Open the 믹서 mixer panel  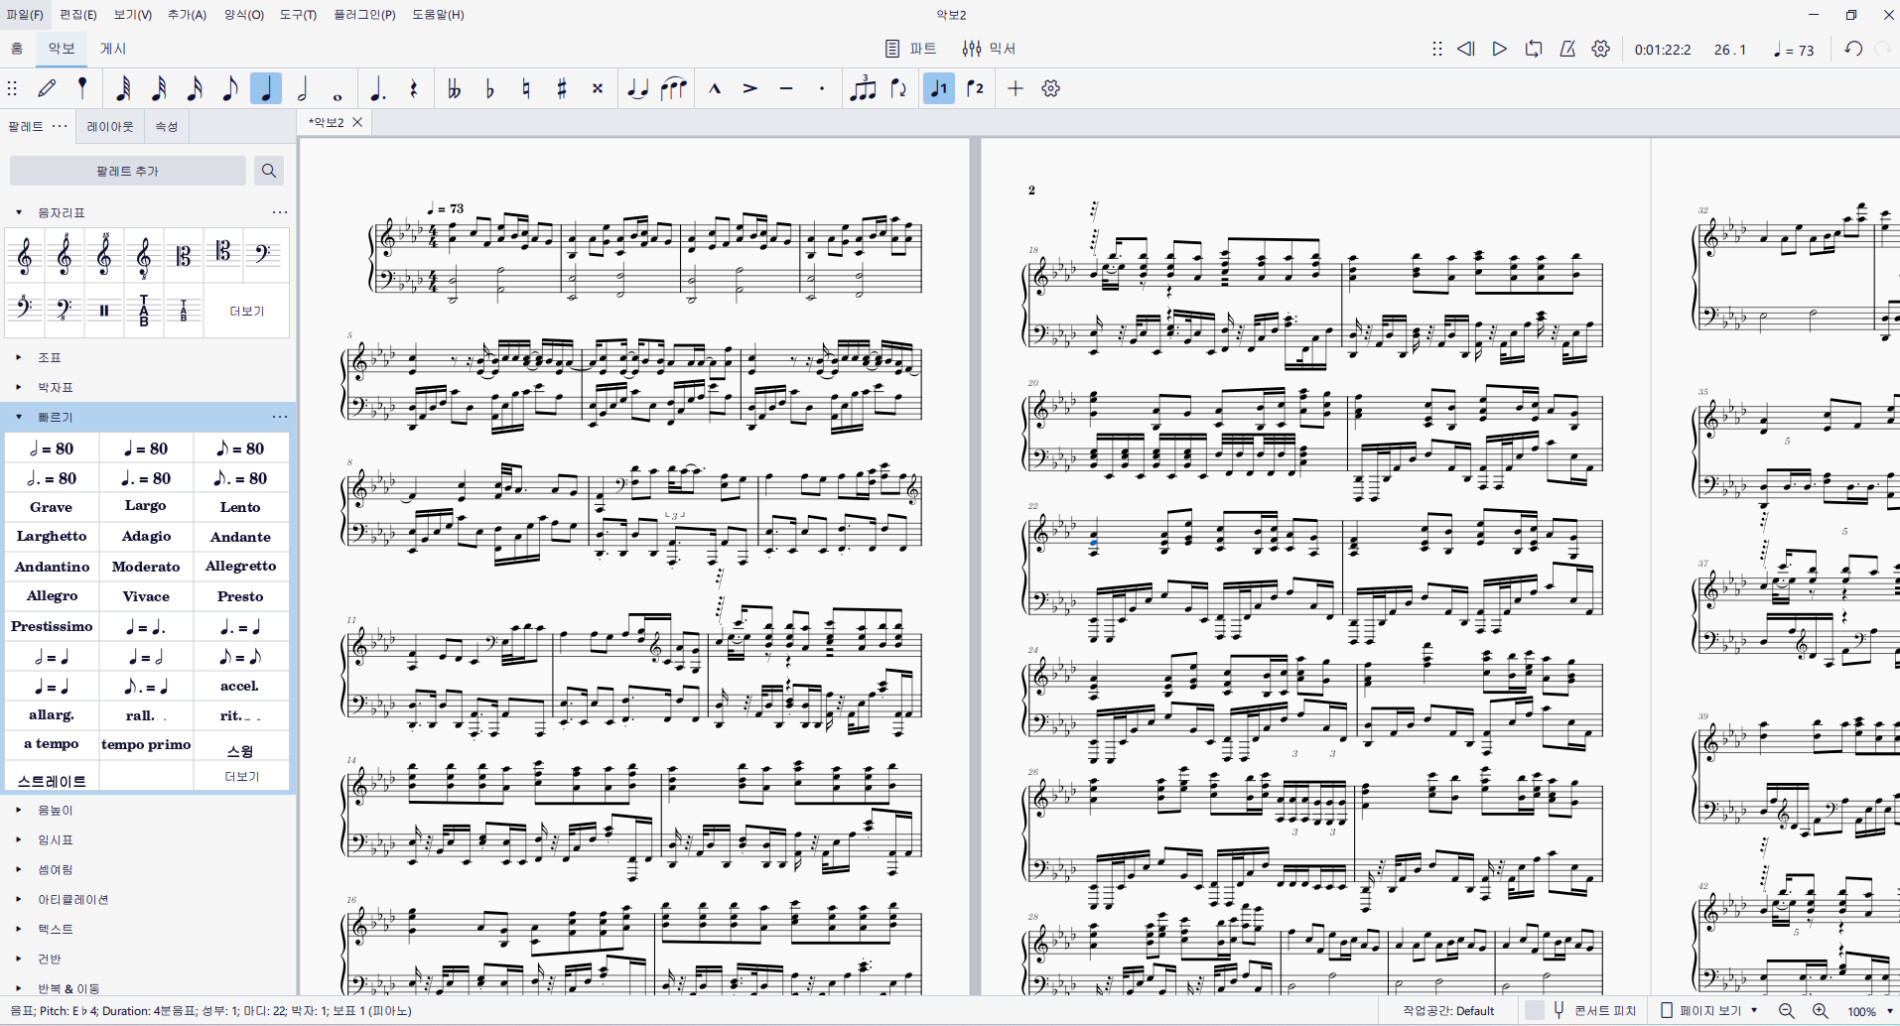coord(989,49)
